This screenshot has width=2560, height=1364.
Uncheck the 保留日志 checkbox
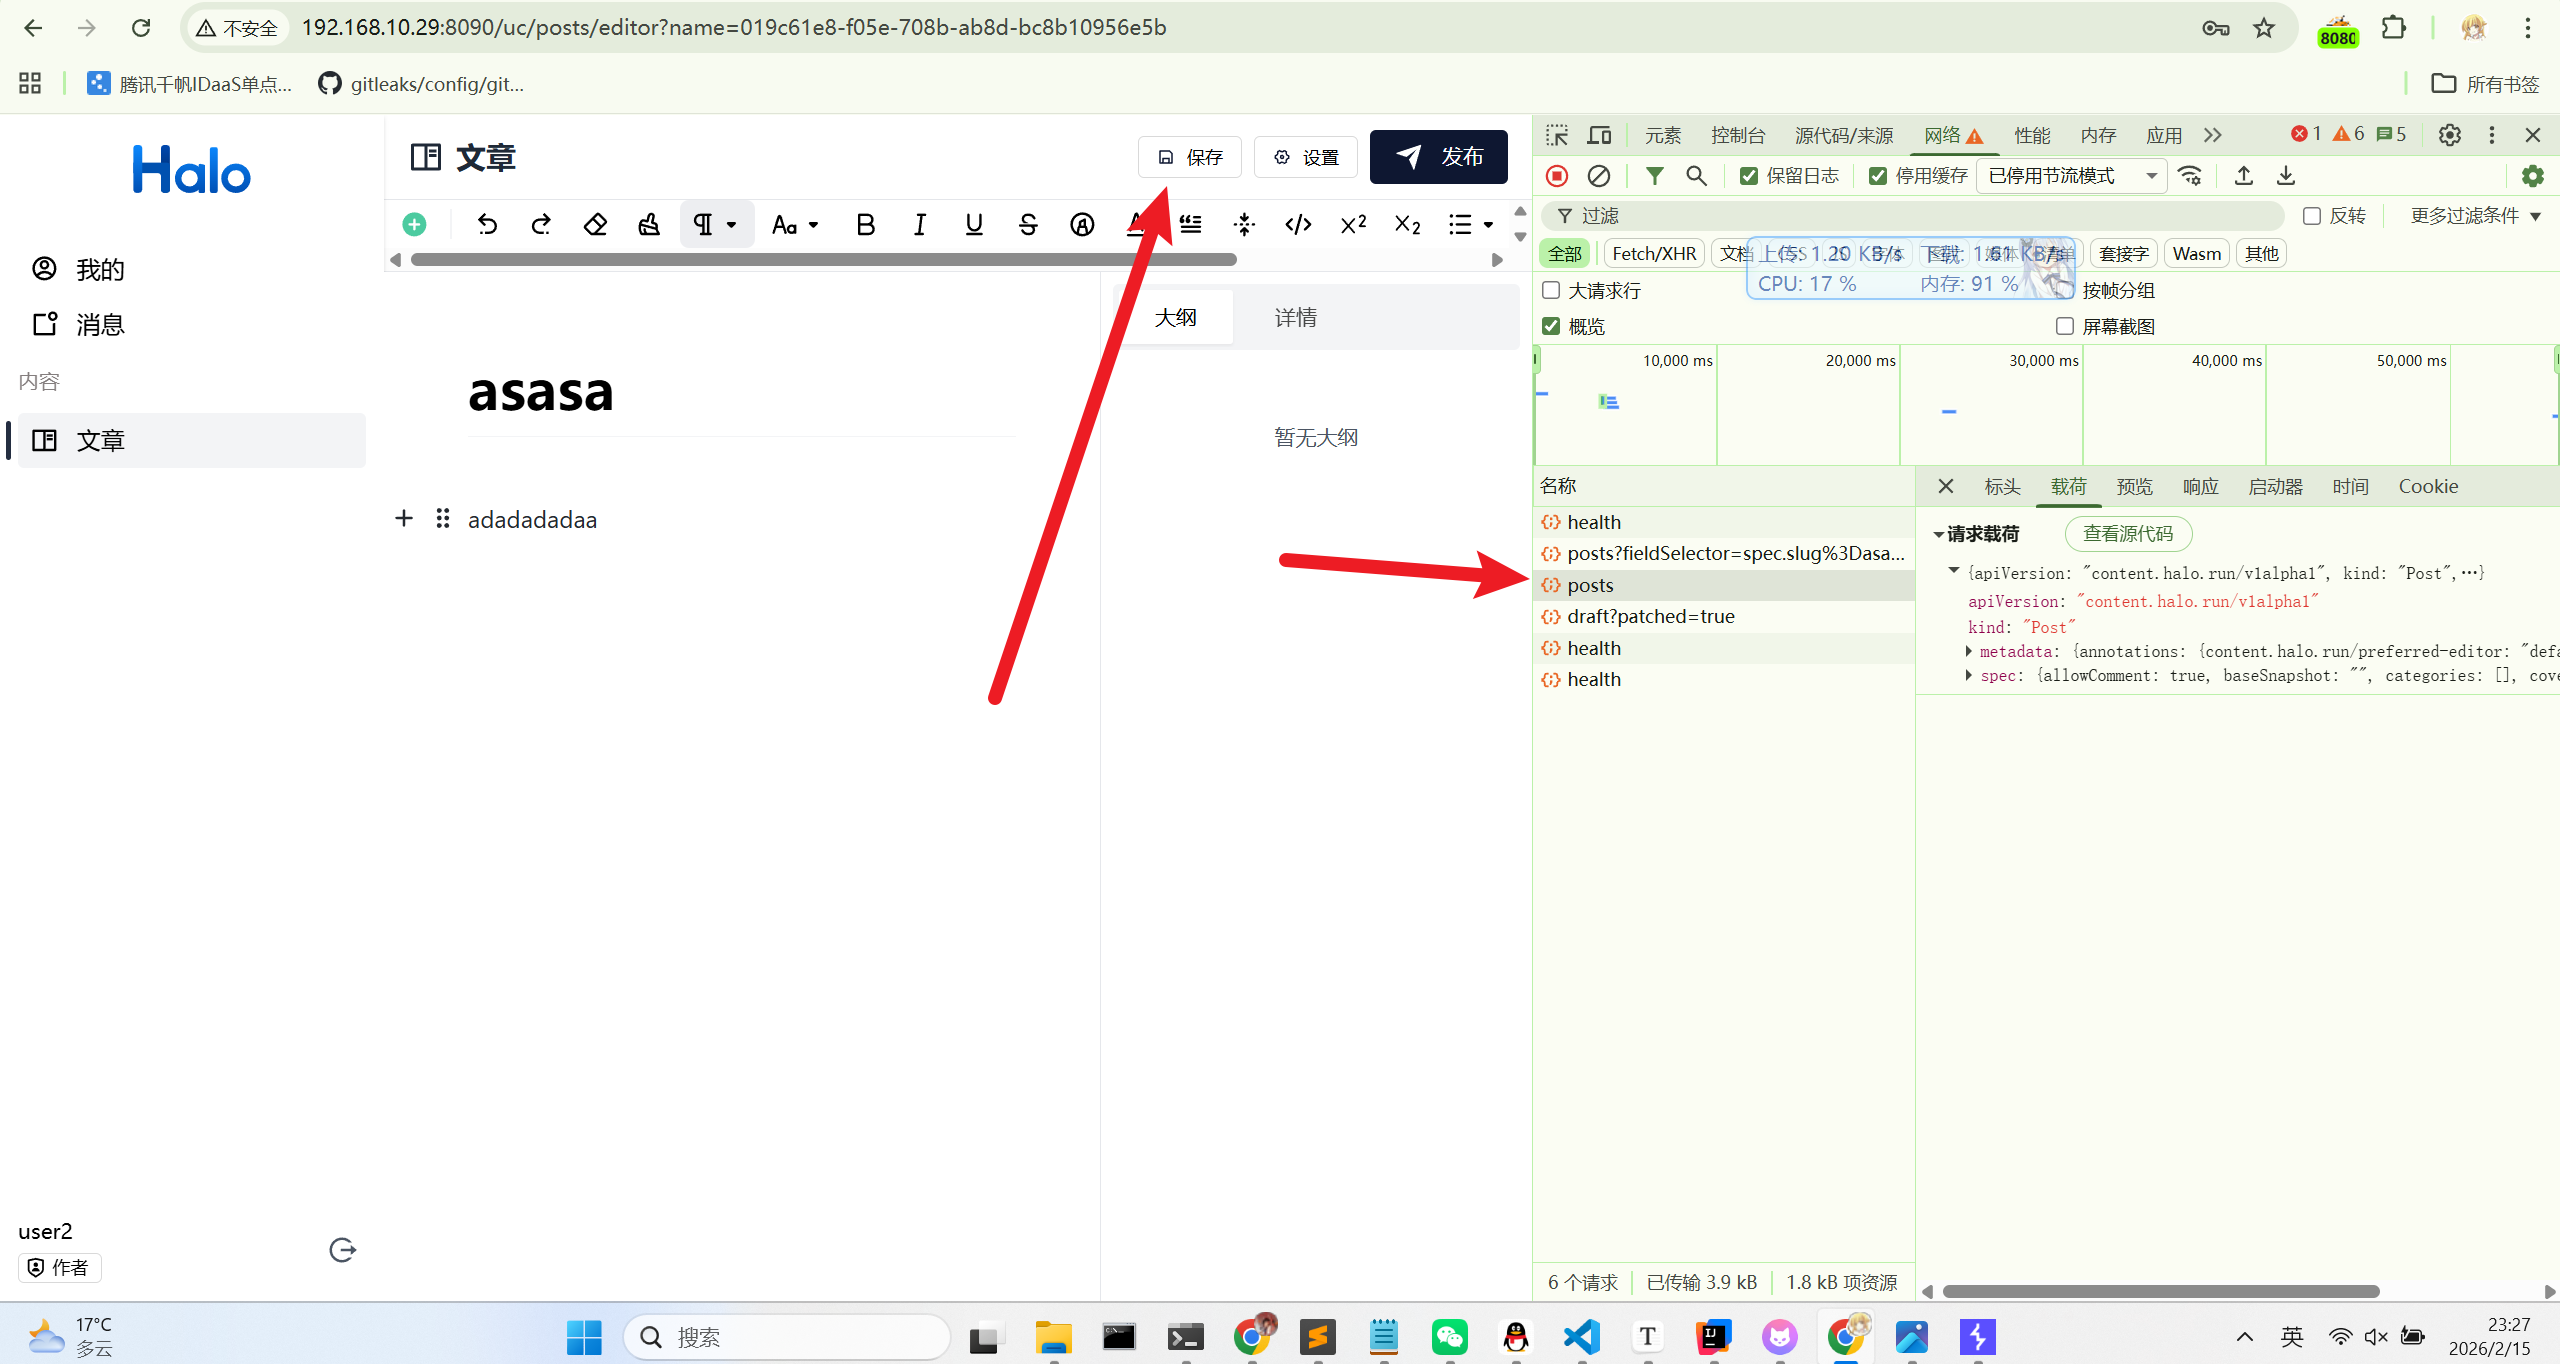coord(1748,176)
